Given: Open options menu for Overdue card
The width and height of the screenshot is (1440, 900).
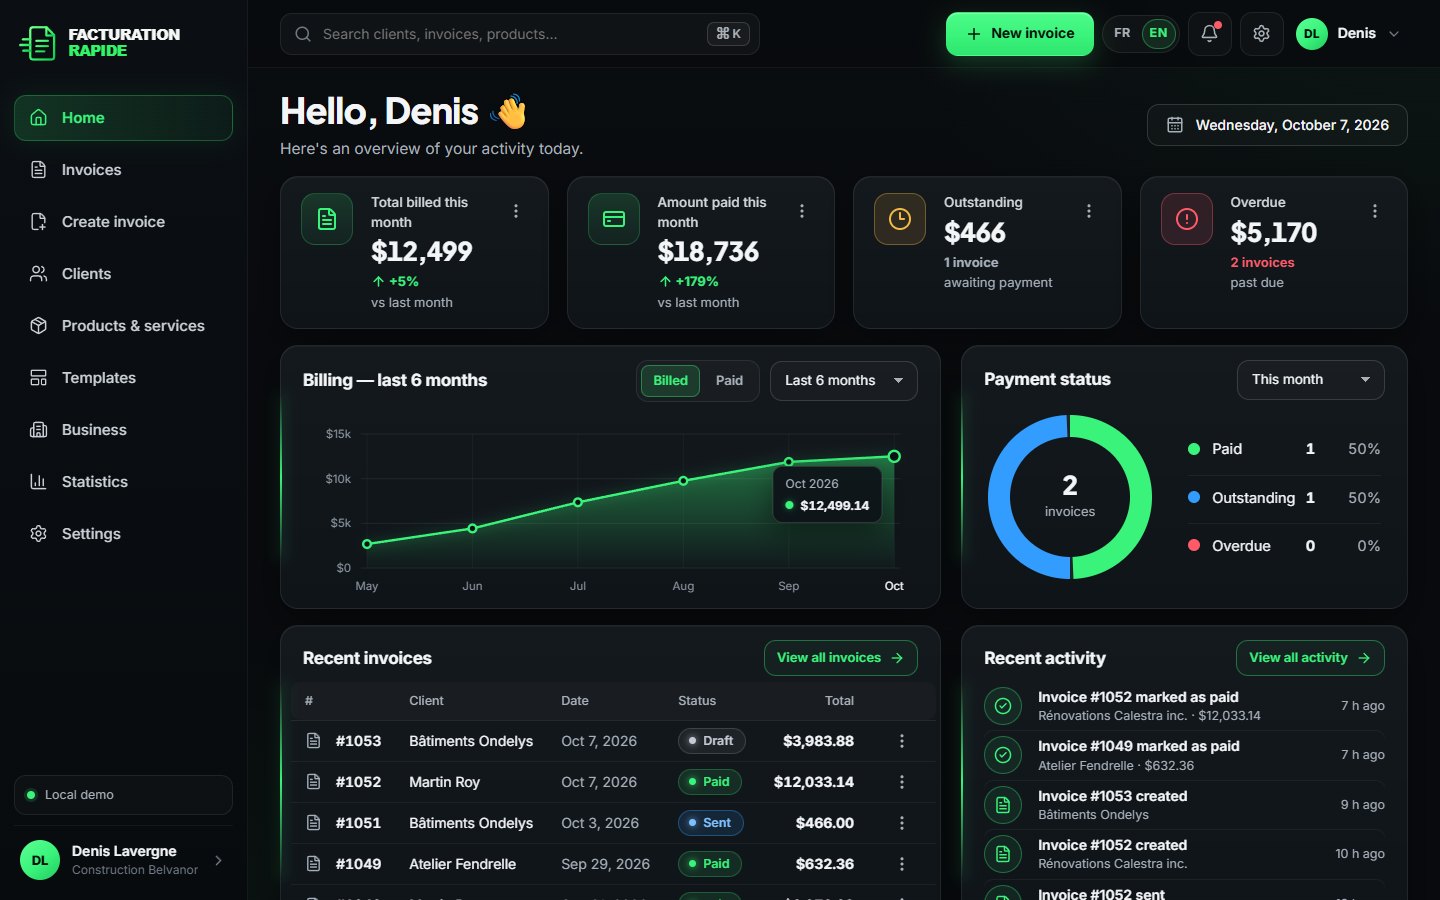Looking at the screenshot, I should point(1375,211).
